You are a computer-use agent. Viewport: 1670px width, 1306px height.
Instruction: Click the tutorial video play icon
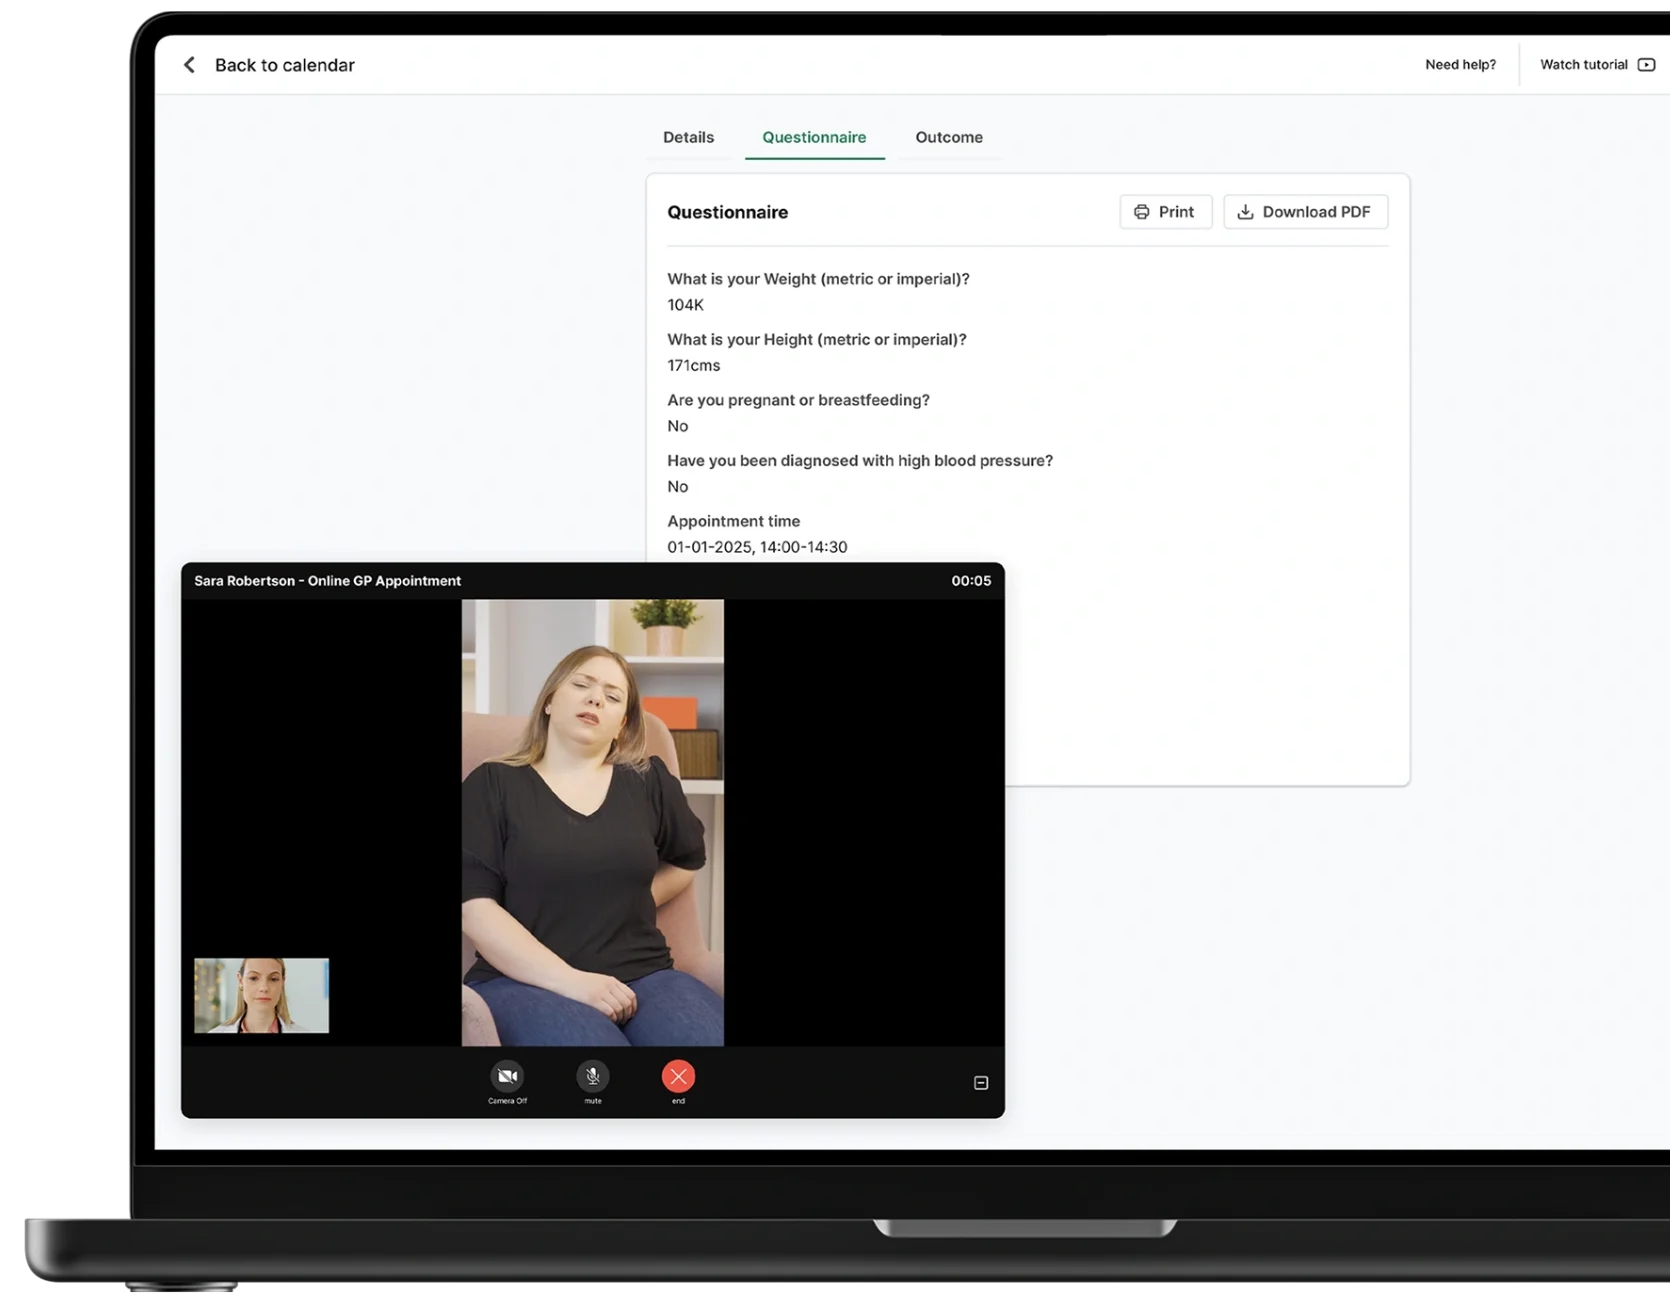(x=1646, y=65)
